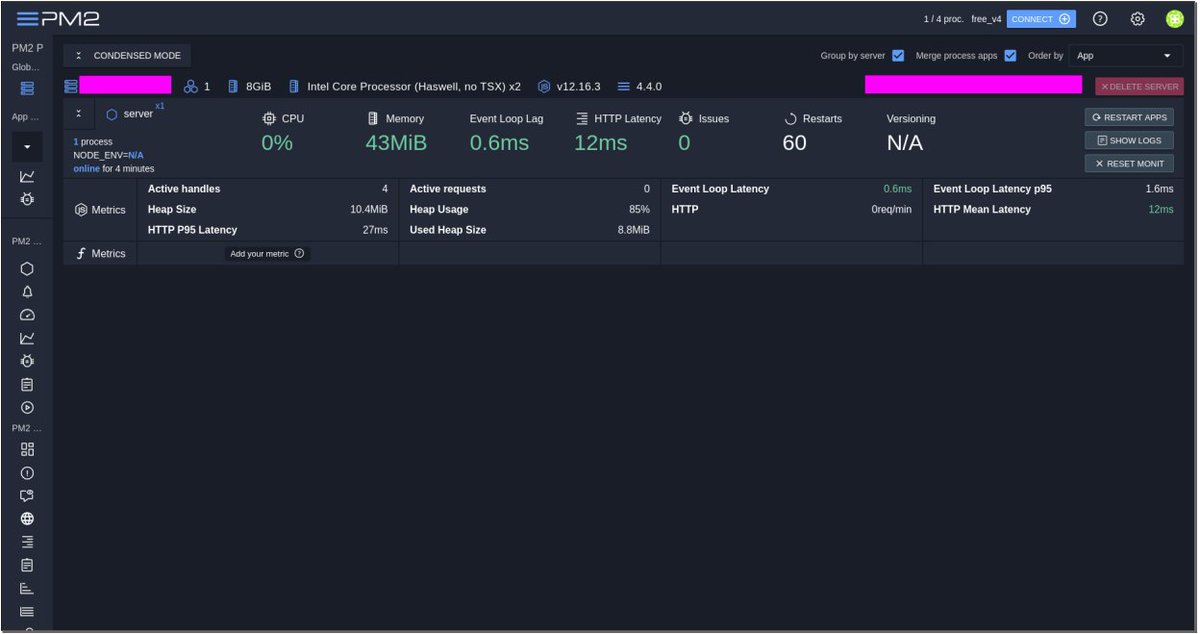Screen dimensions: 1200x634
Task: Click the JS Metrics row header
Action: click(100, 210)
